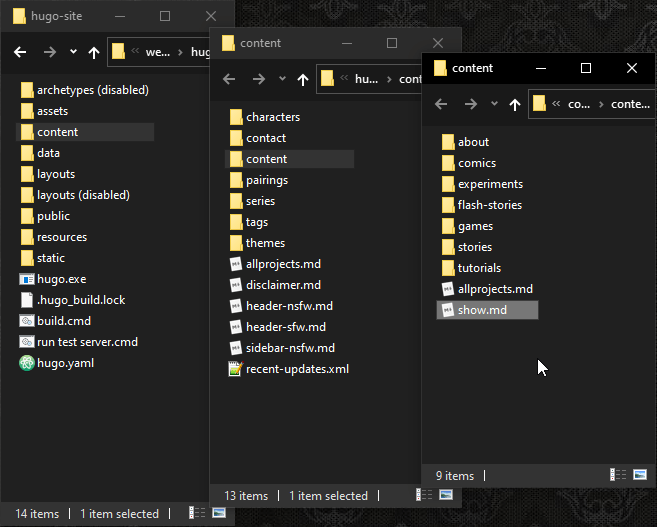Image resolution: width=657 pixels, height=527 pixels.
Task: Select the flash-stories folder icon
Action: tap(448, 205)
